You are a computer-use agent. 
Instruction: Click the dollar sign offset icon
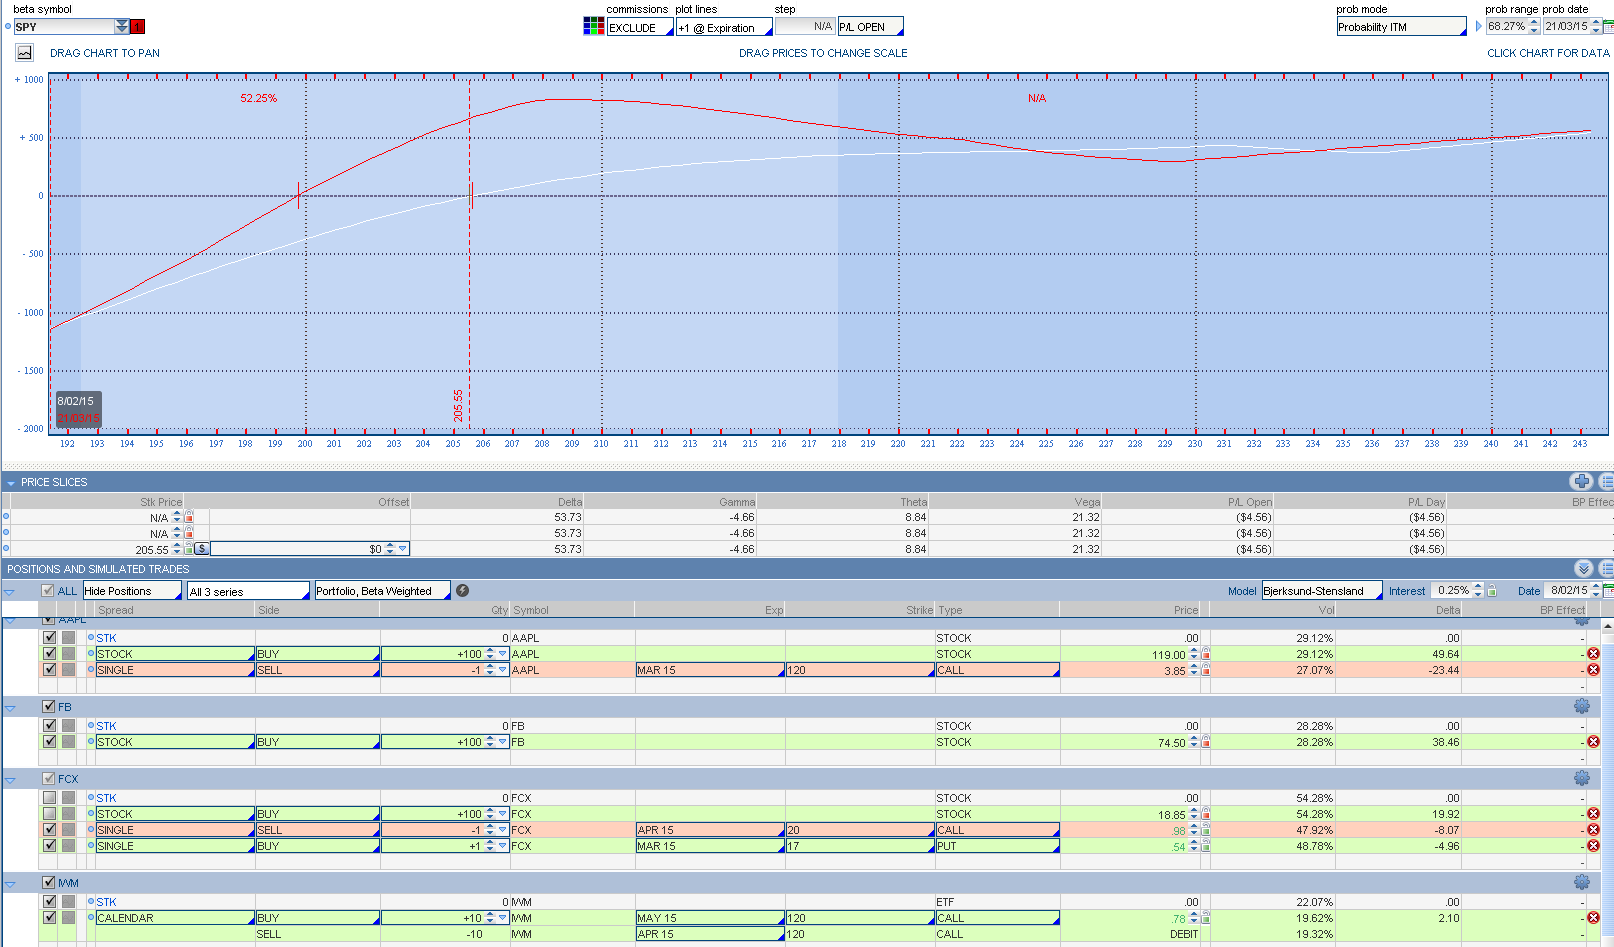(202, 549)
